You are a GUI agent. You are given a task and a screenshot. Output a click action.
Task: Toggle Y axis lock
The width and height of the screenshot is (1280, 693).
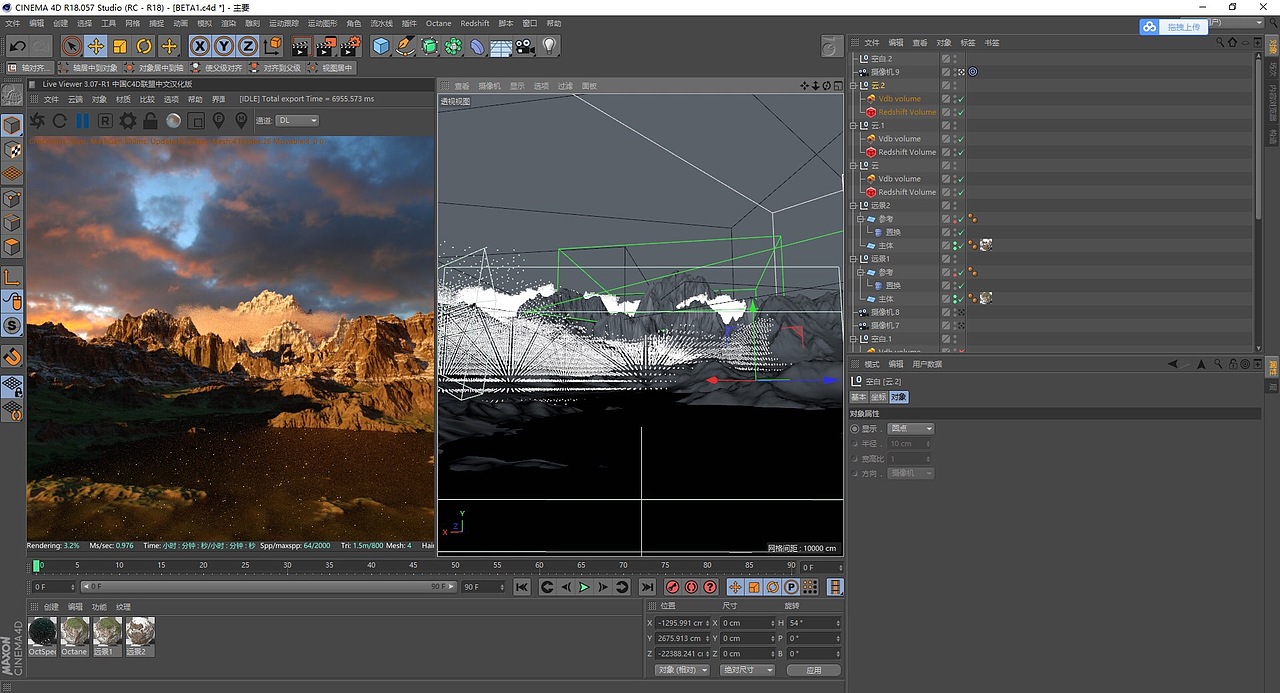point(224,46)
